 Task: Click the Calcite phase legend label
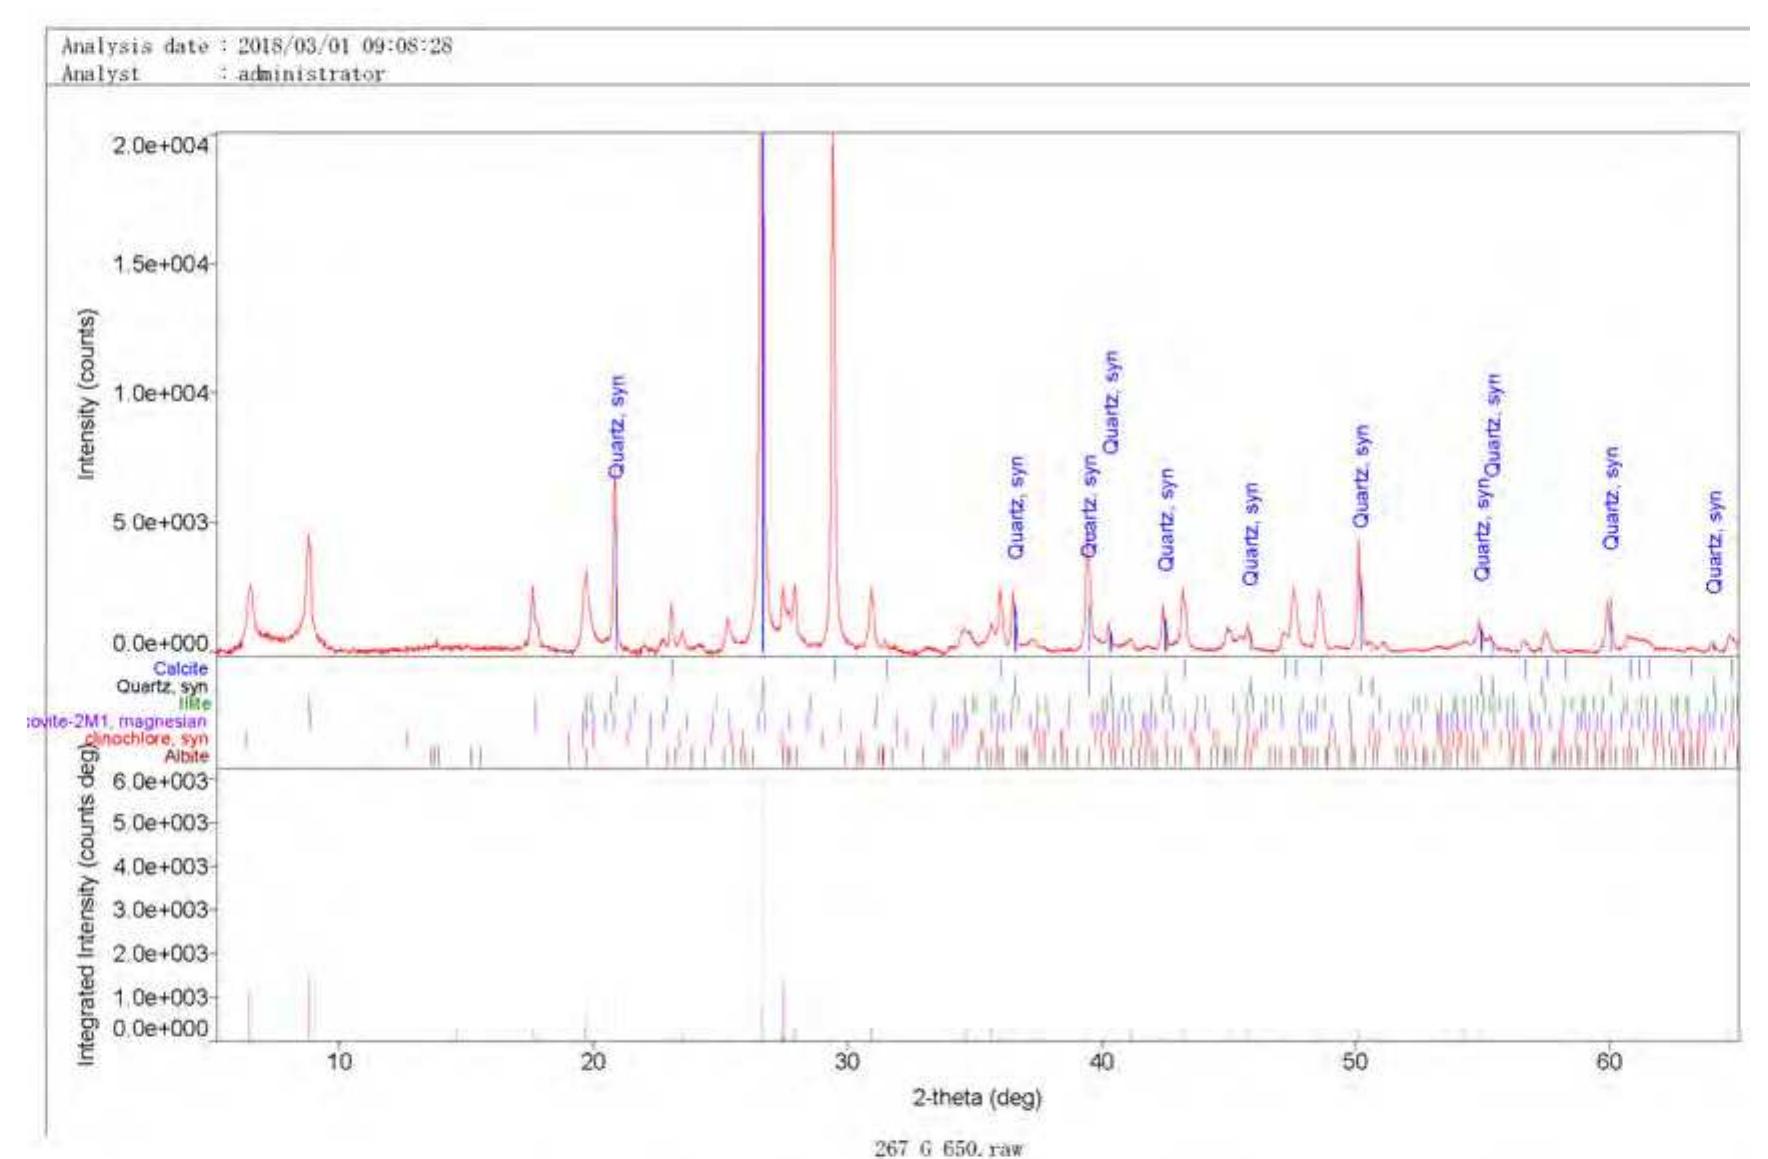click(180, 668)
